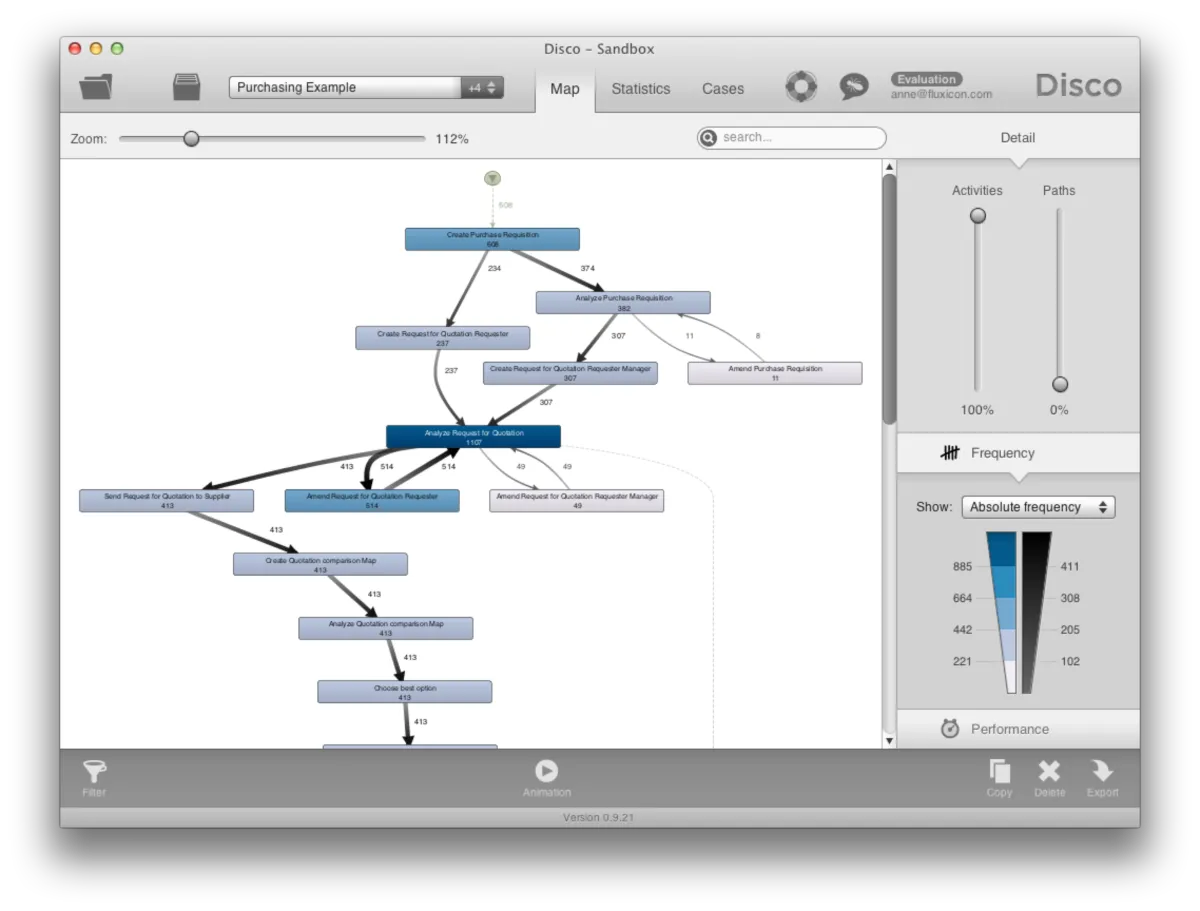Click the Disco logo
Screen dimensions: 1200x911
(x=1078, y=85)
